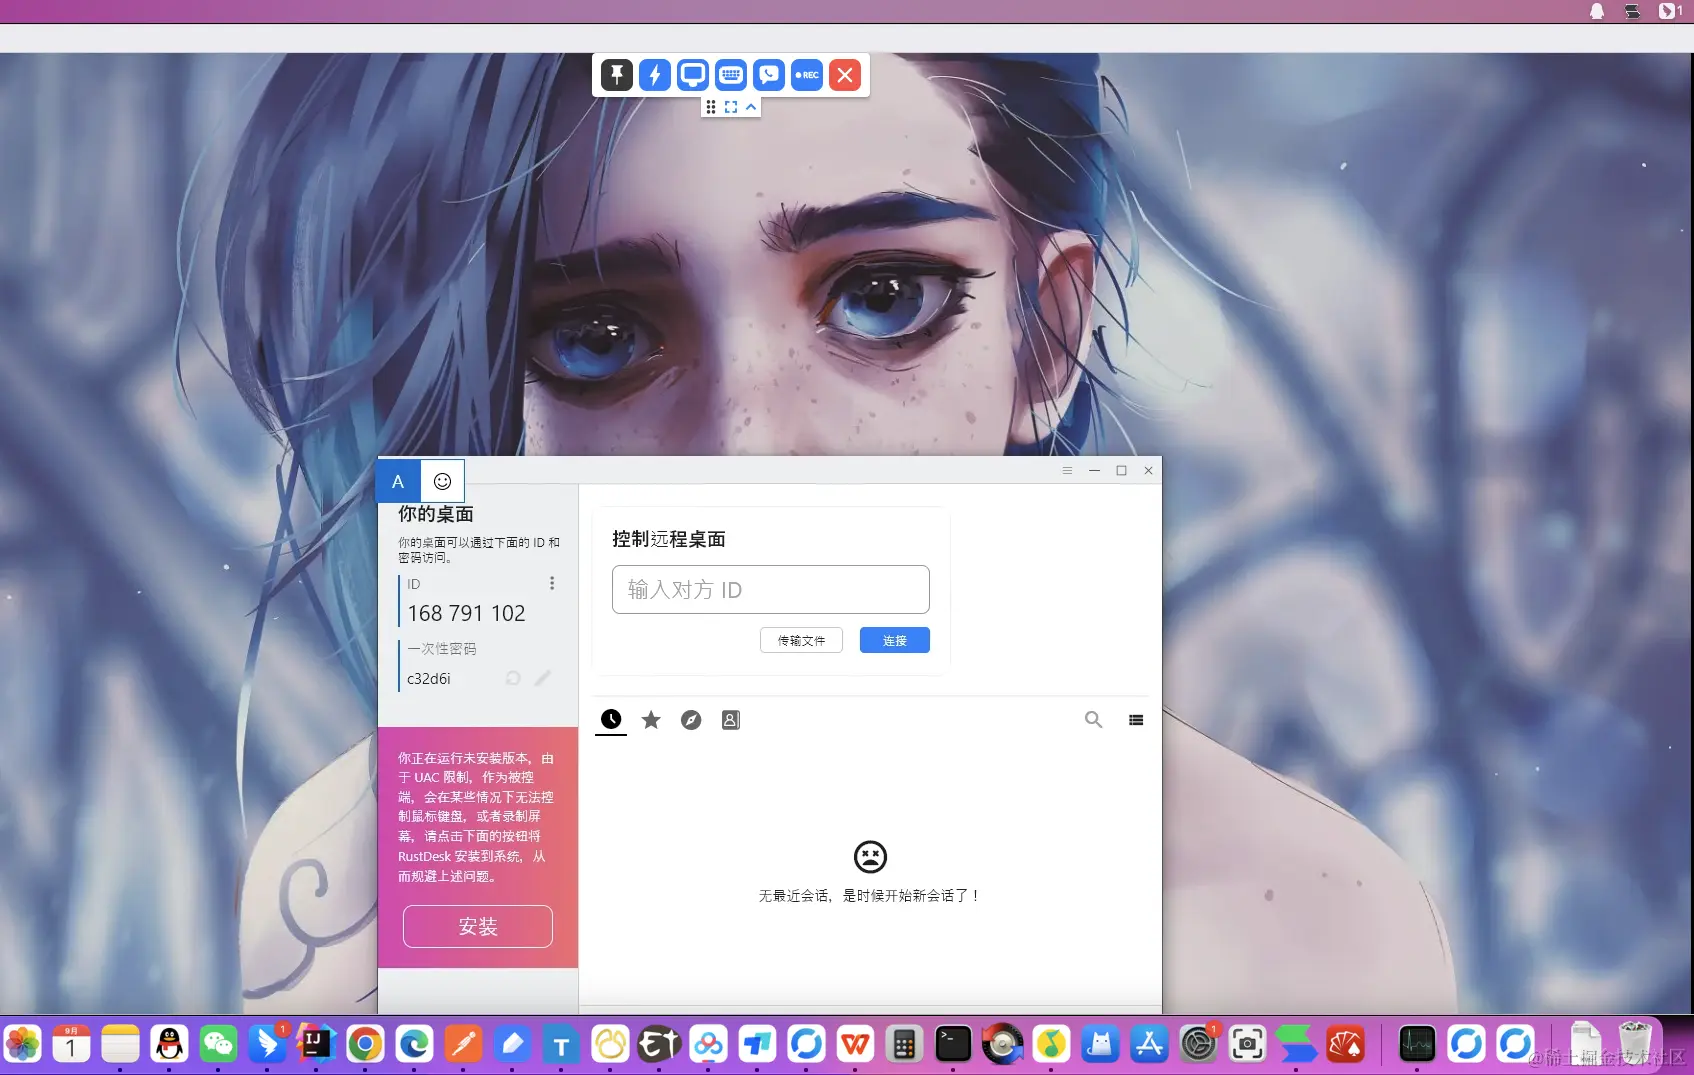Open the ID options three-dot menu

pyautogui.click(x=552, y=583)
